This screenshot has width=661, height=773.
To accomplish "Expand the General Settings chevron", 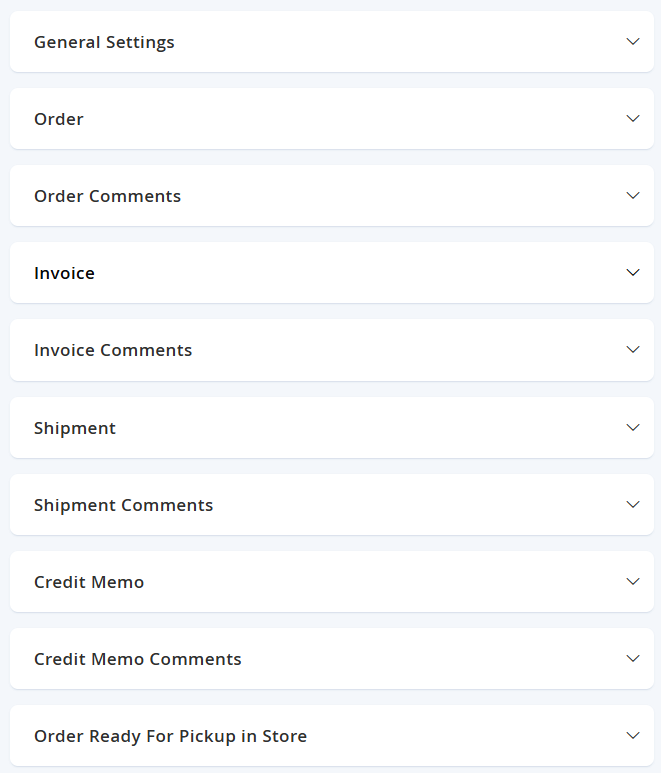I will pos(632,41).
